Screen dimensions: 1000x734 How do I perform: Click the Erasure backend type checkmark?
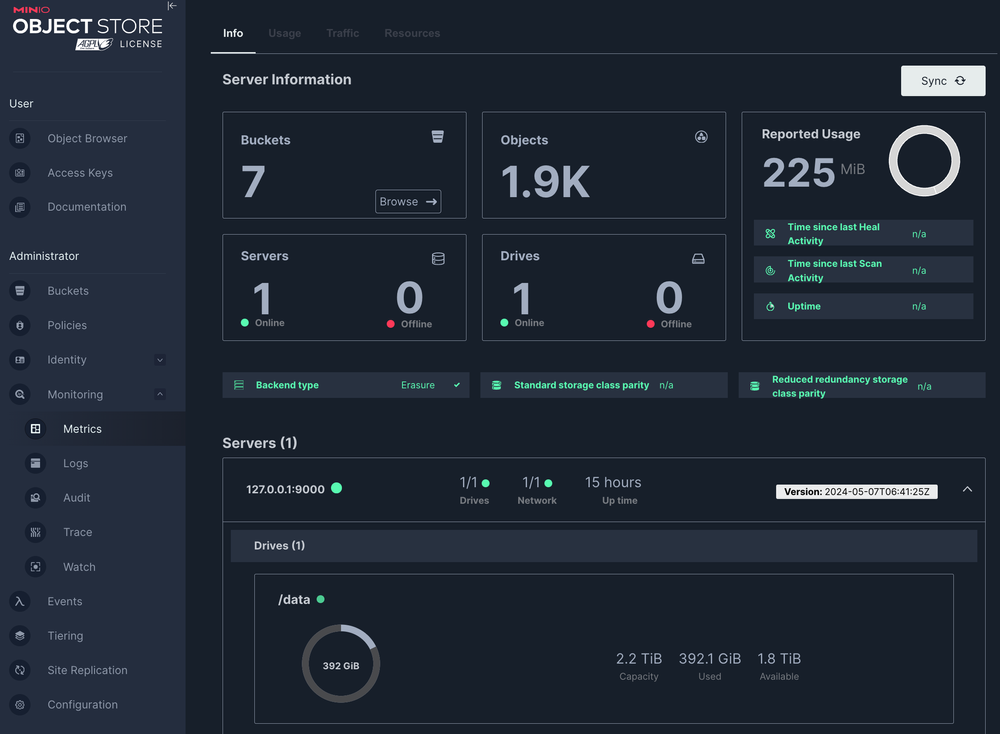point(457,385)
